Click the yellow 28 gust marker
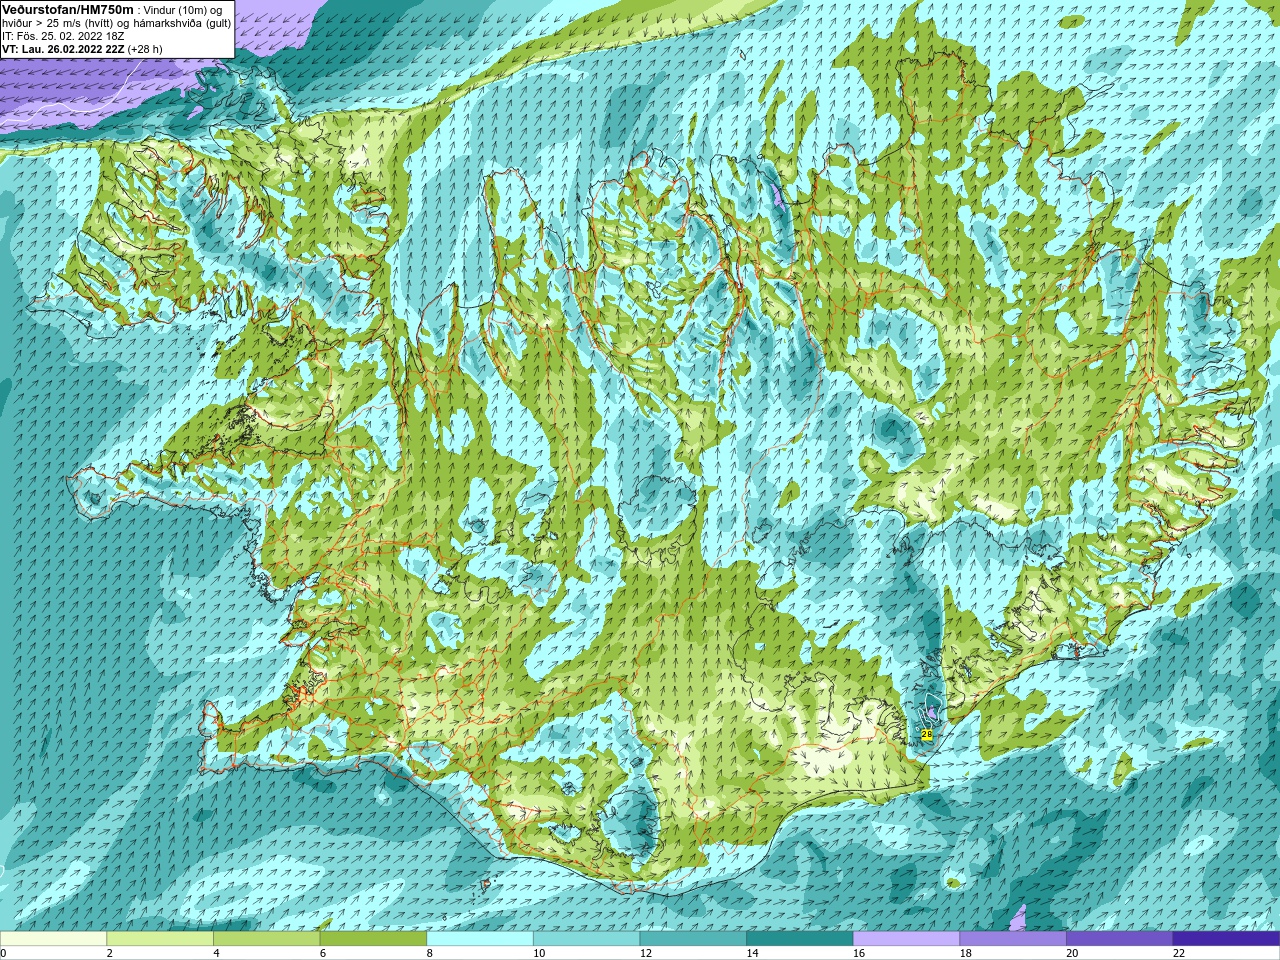 (926, 735)
